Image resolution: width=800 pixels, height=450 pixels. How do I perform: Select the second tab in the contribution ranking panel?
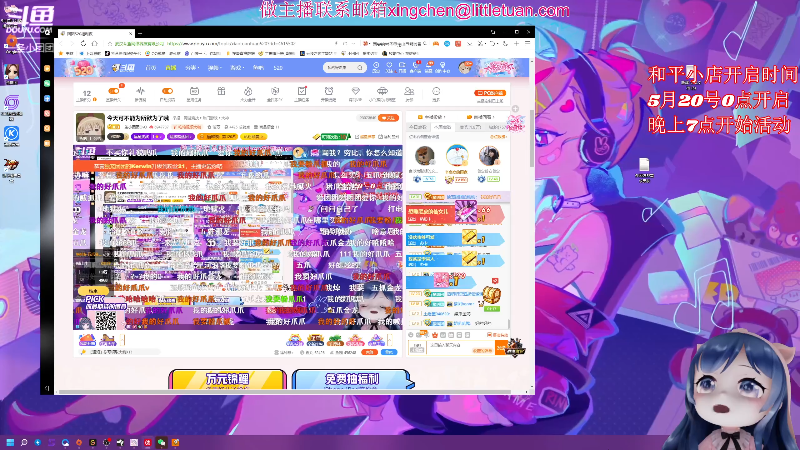(x=443, y=127)
